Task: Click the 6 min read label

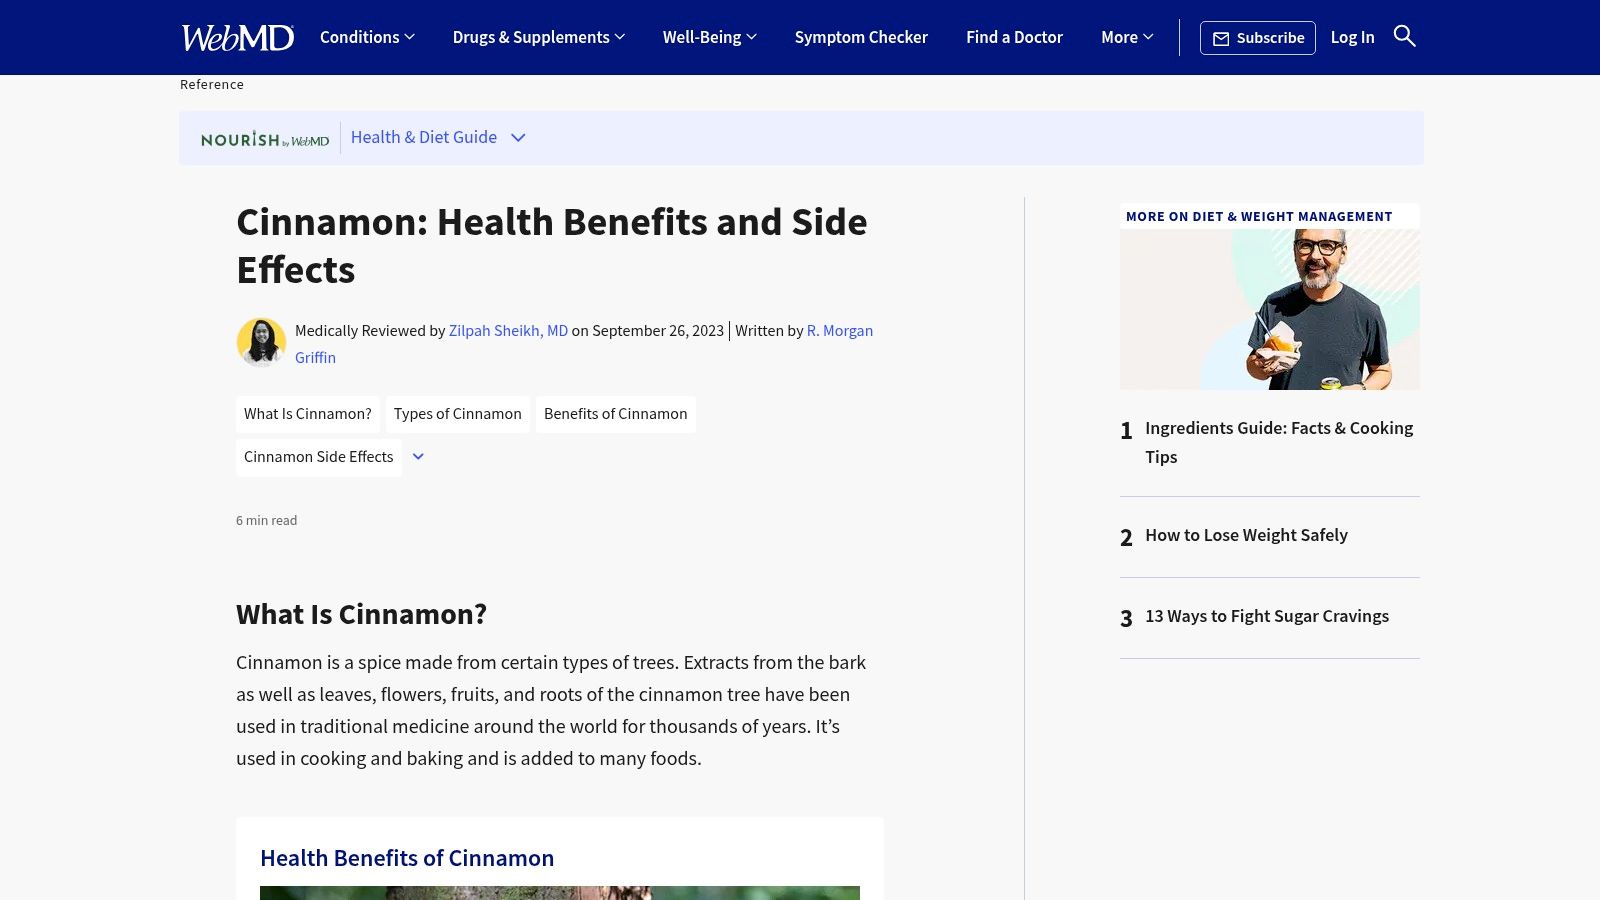Action: (267, 521)
